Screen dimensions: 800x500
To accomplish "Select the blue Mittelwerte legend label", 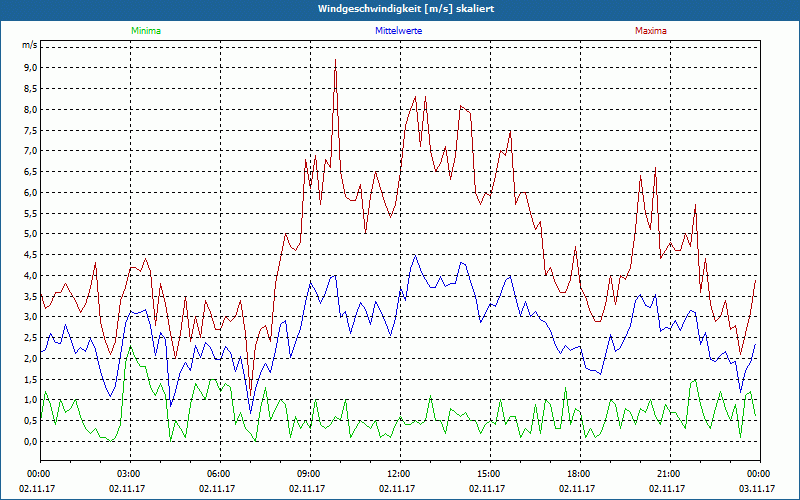I will tap(398, 31).
